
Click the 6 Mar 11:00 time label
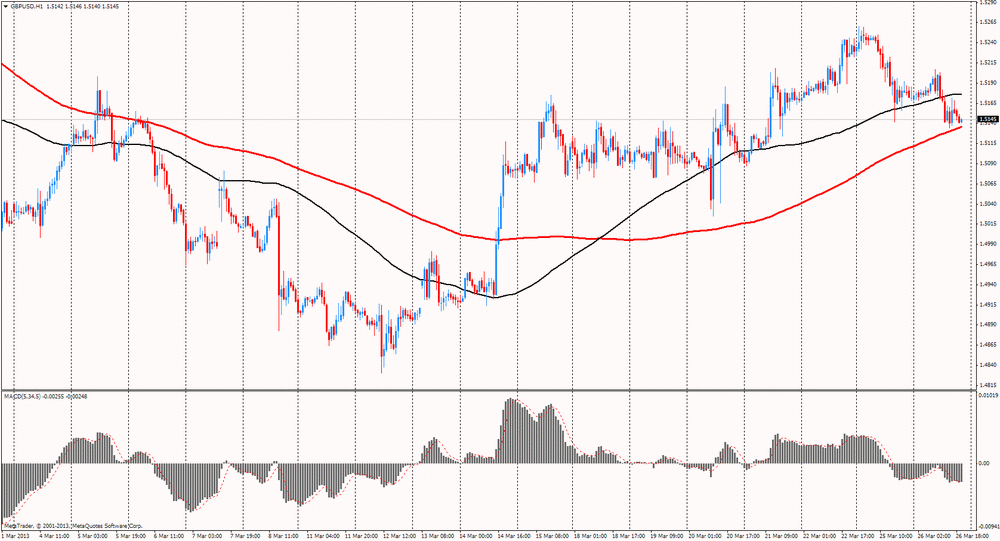pyautogui.click(x=168, y=537)
